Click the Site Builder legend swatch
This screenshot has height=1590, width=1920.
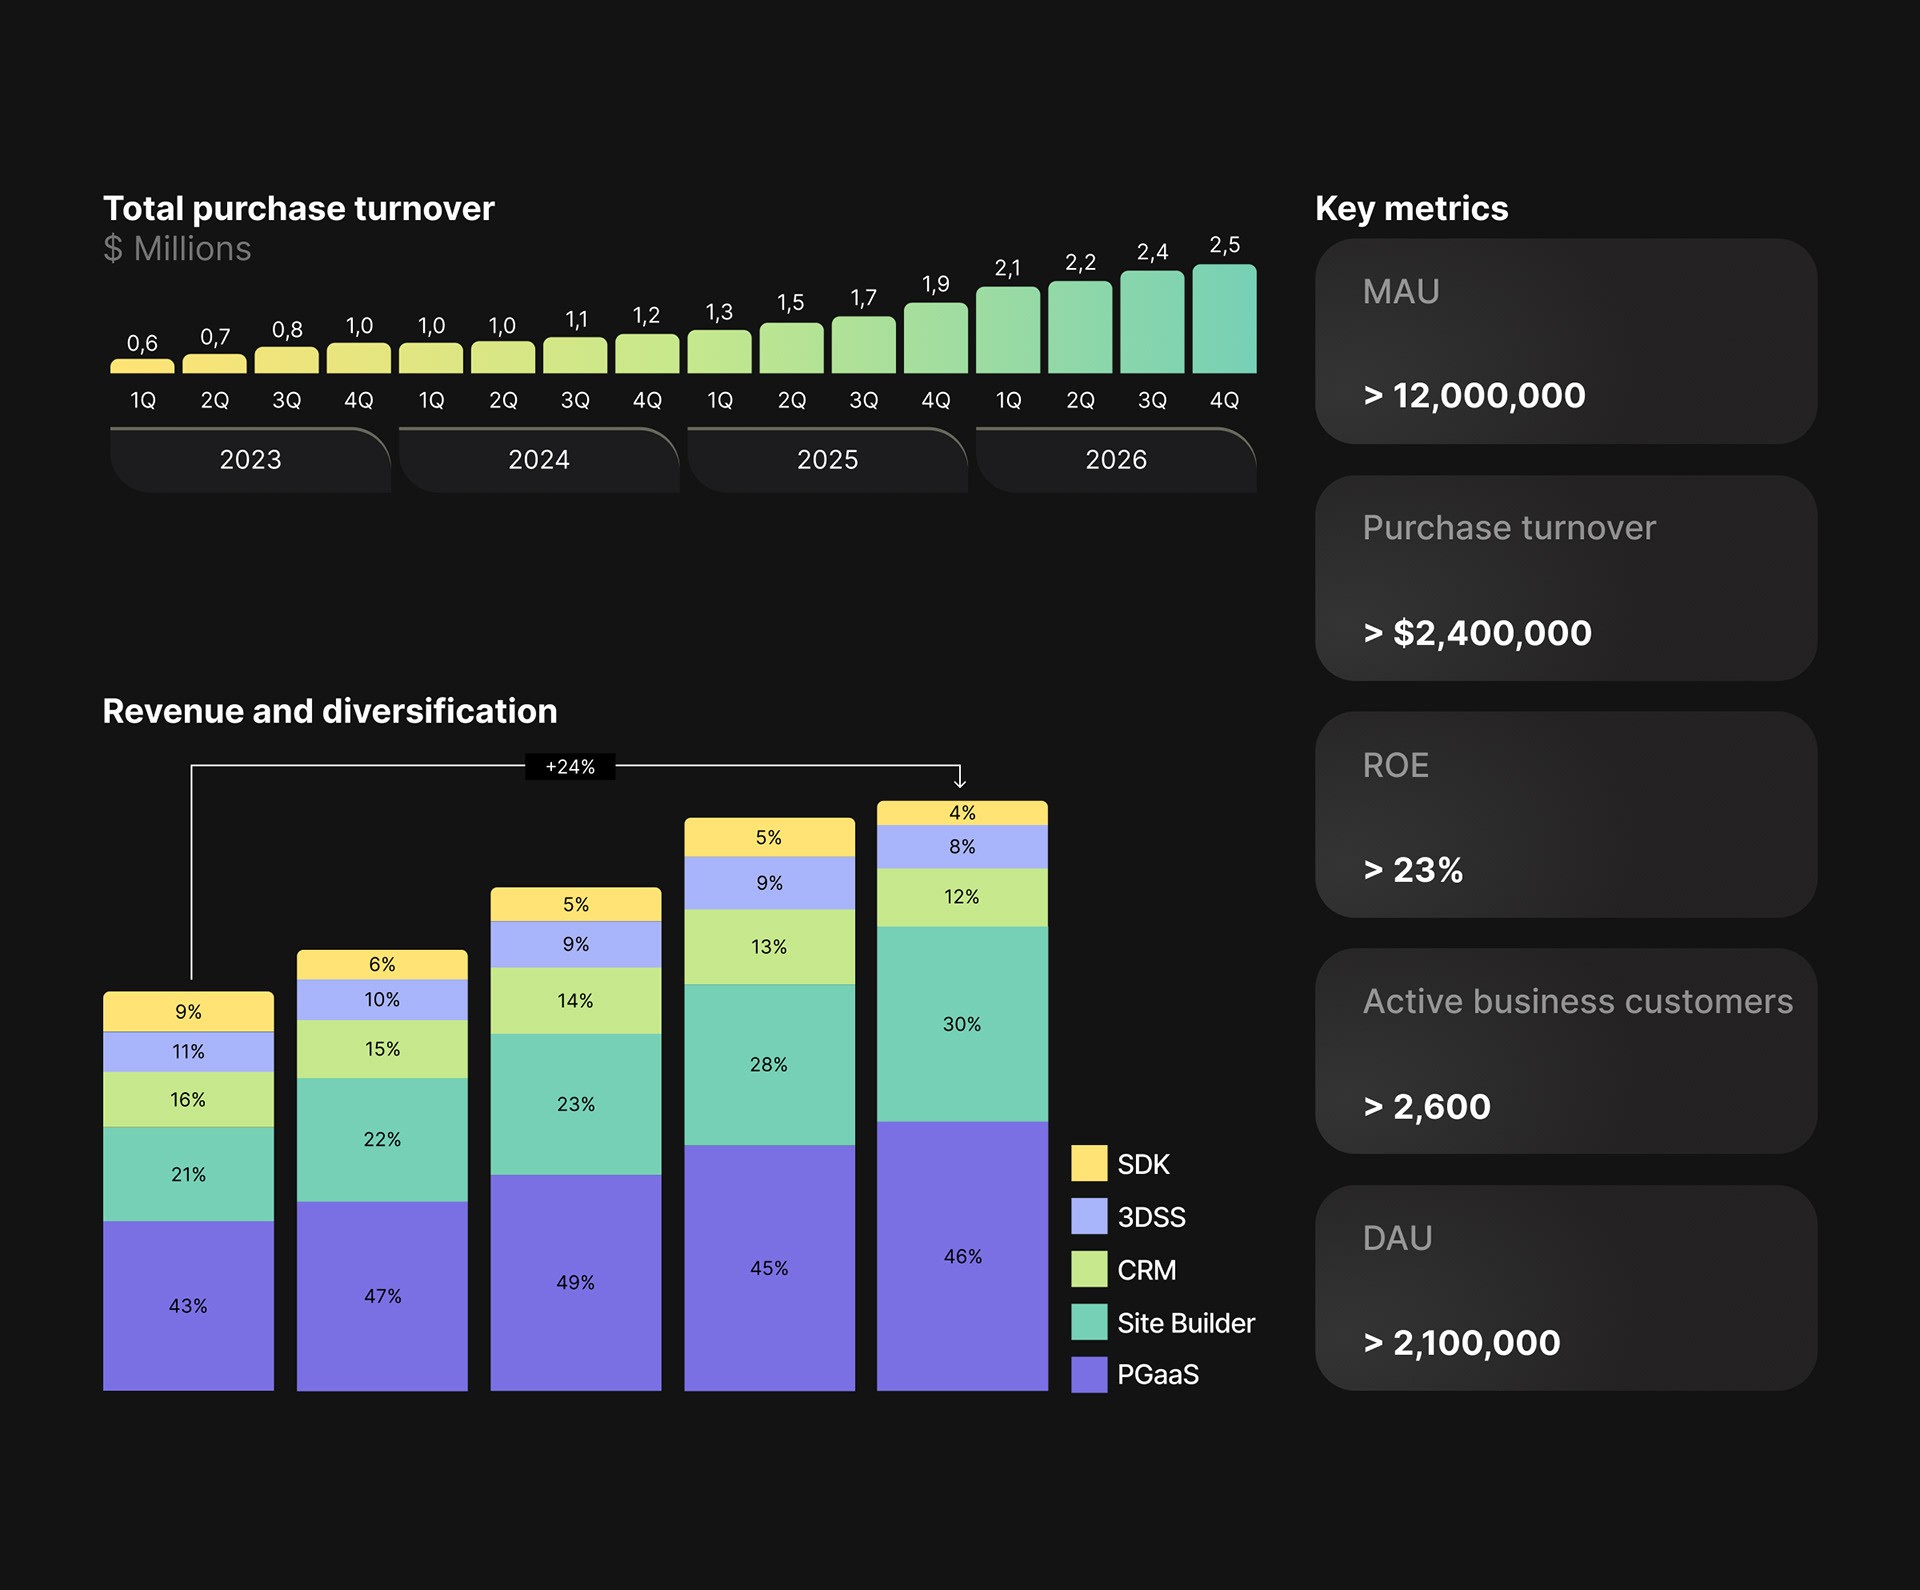click(1089, 1322)
